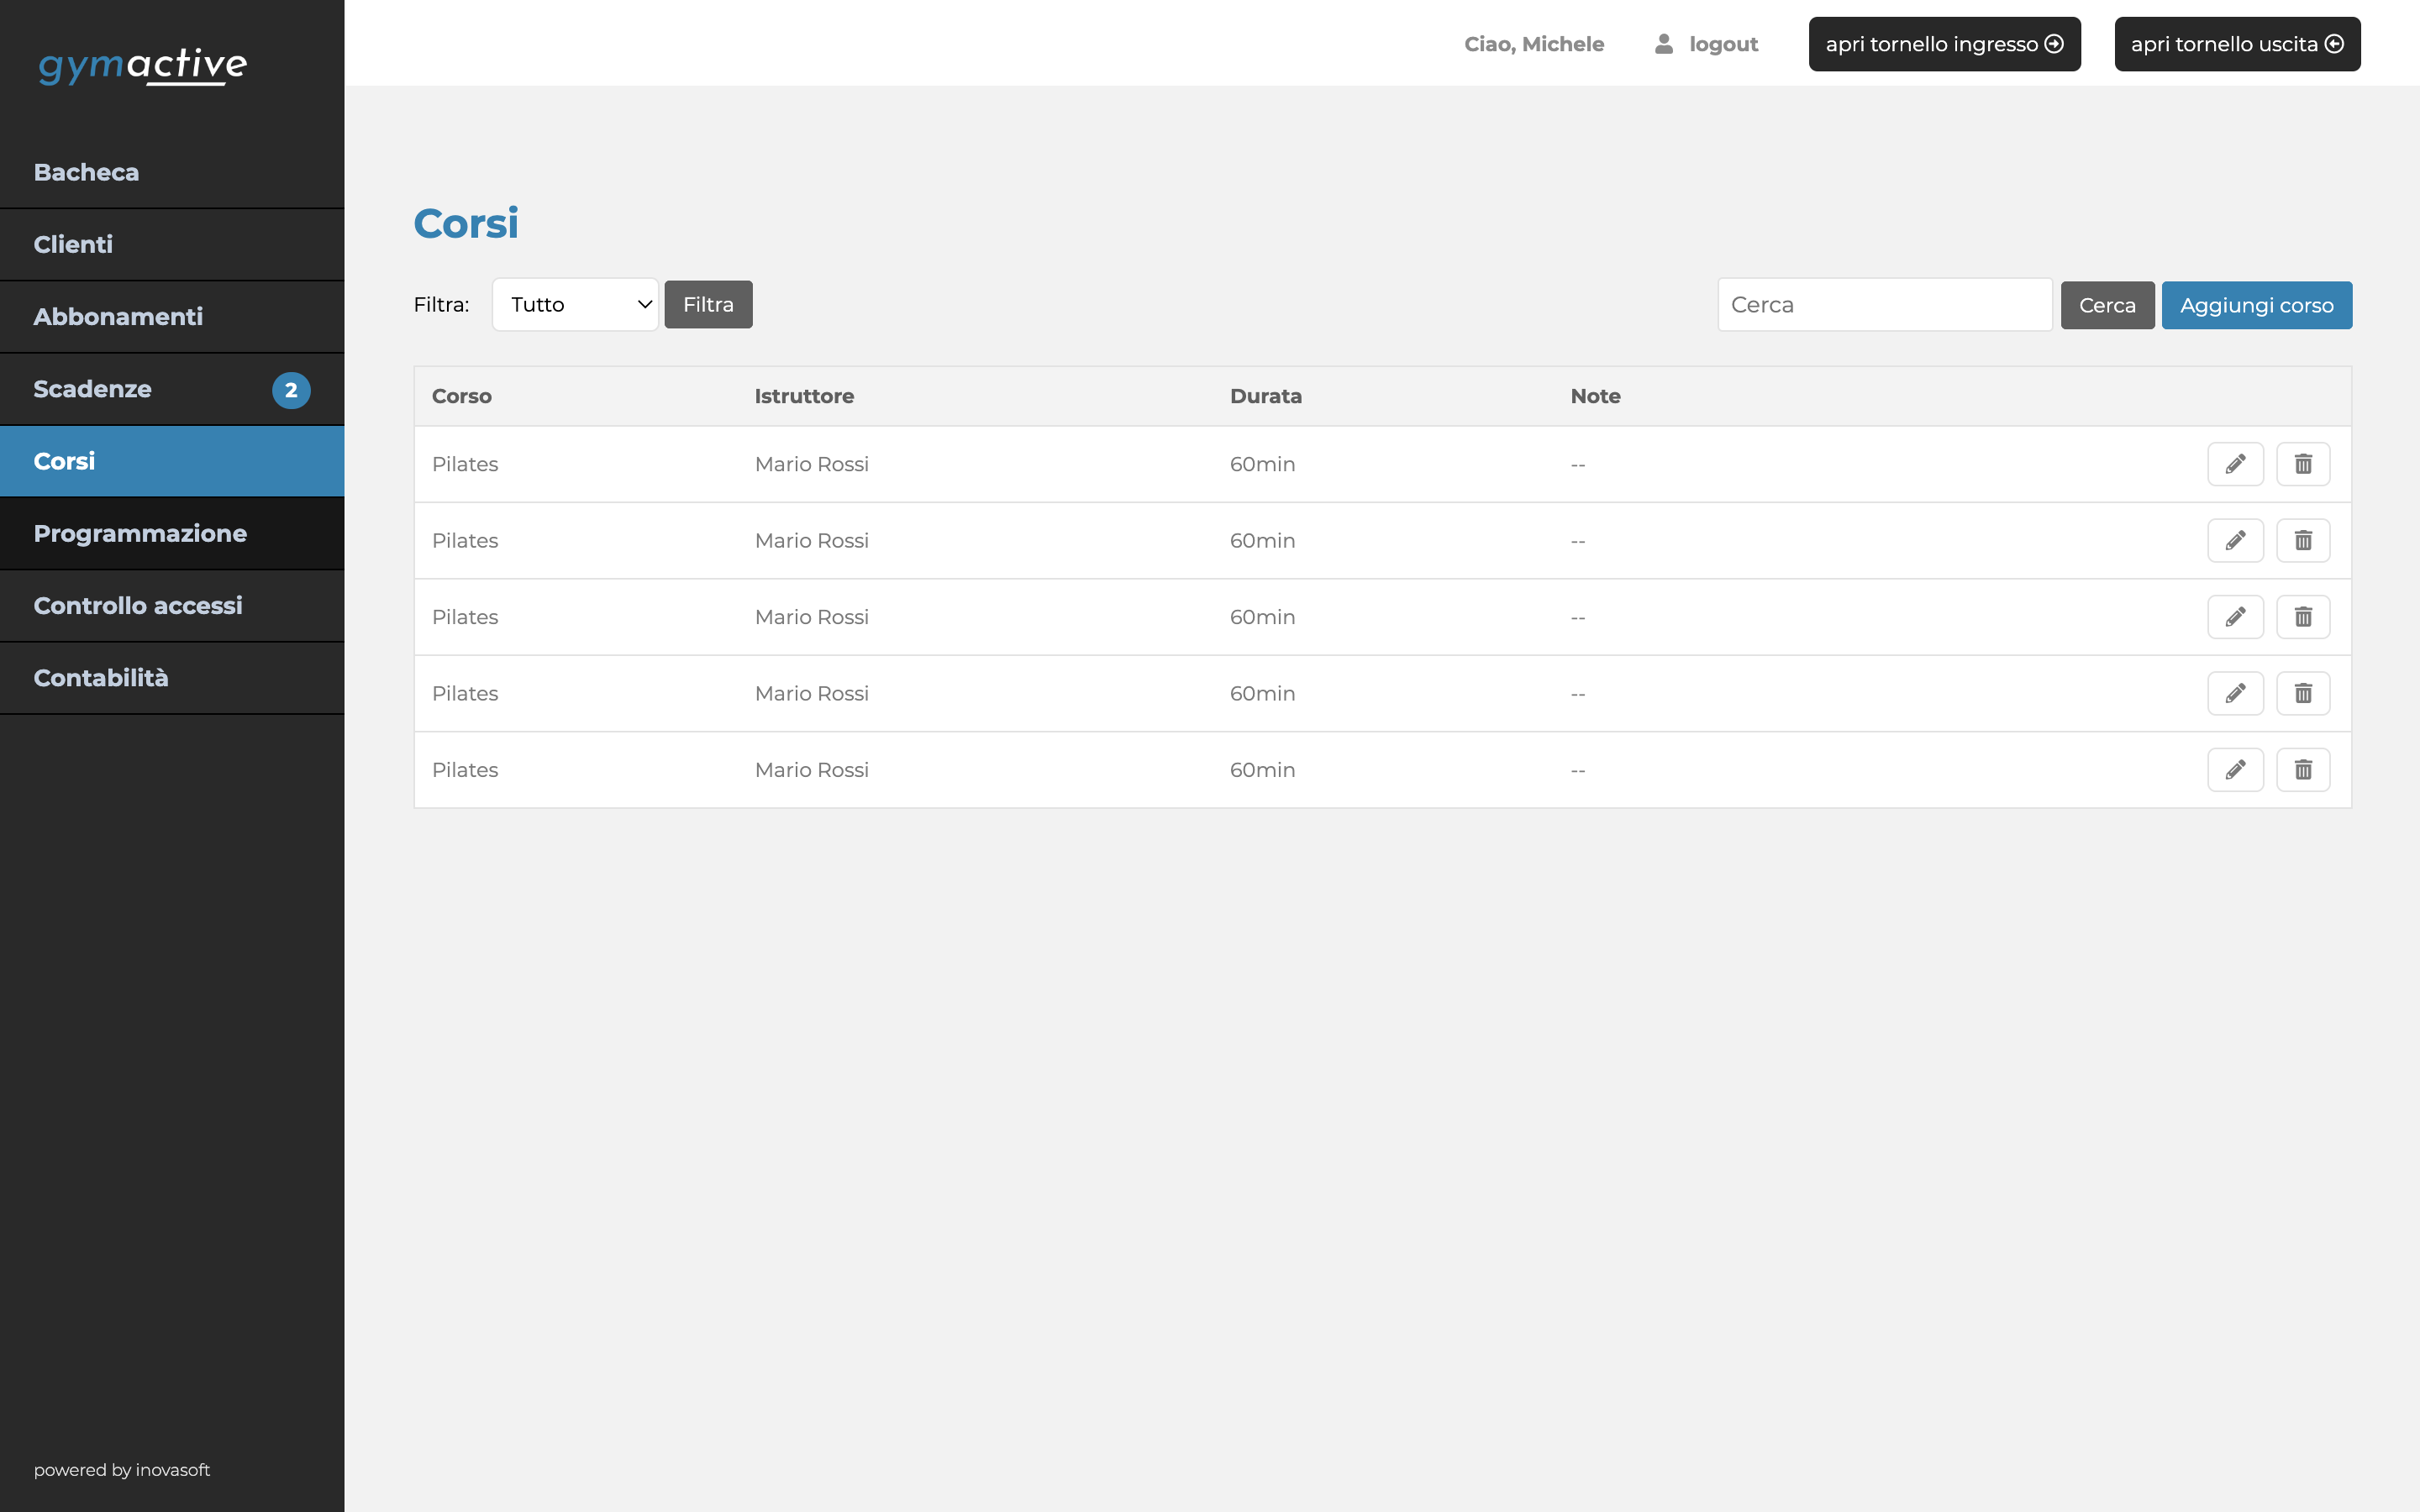Screen dimensions: 2420x1512
Task: Click powered by inovasoft footer text
Action: (122, 1470)
